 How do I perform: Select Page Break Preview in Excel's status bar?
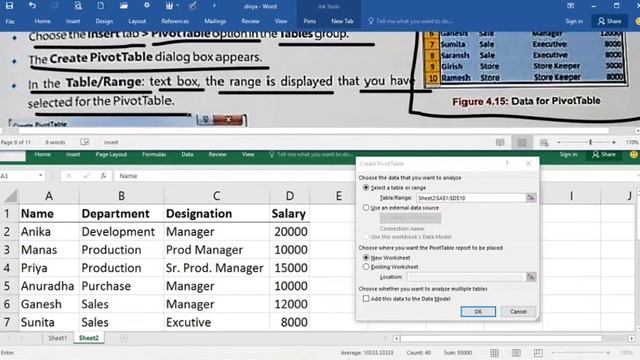538,352
